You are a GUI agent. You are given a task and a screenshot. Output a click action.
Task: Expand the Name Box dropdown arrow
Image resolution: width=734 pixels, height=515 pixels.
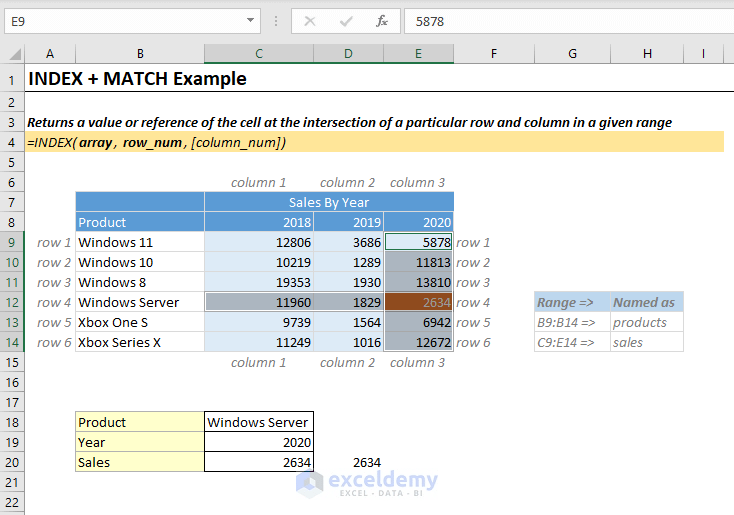coord(250,20)
